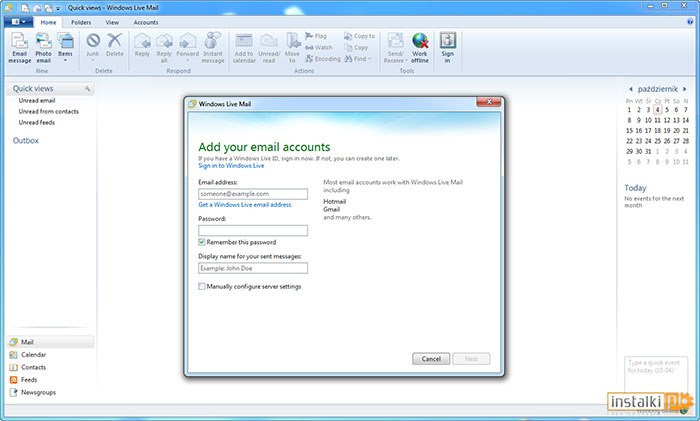Switch to the Folders tab
This screenshot has width=700, height=421.
pos(82,21)
